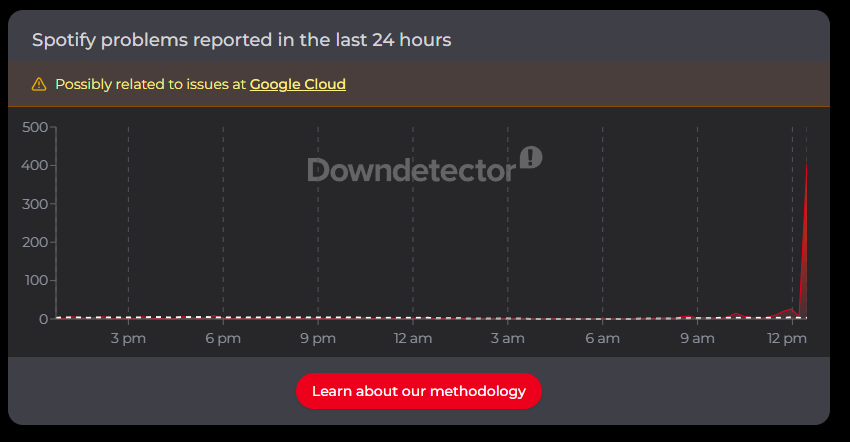Viewport: 850px width, 442px height.
Task: Click the 3 pm axis label
Action: (x=128, y=338)
